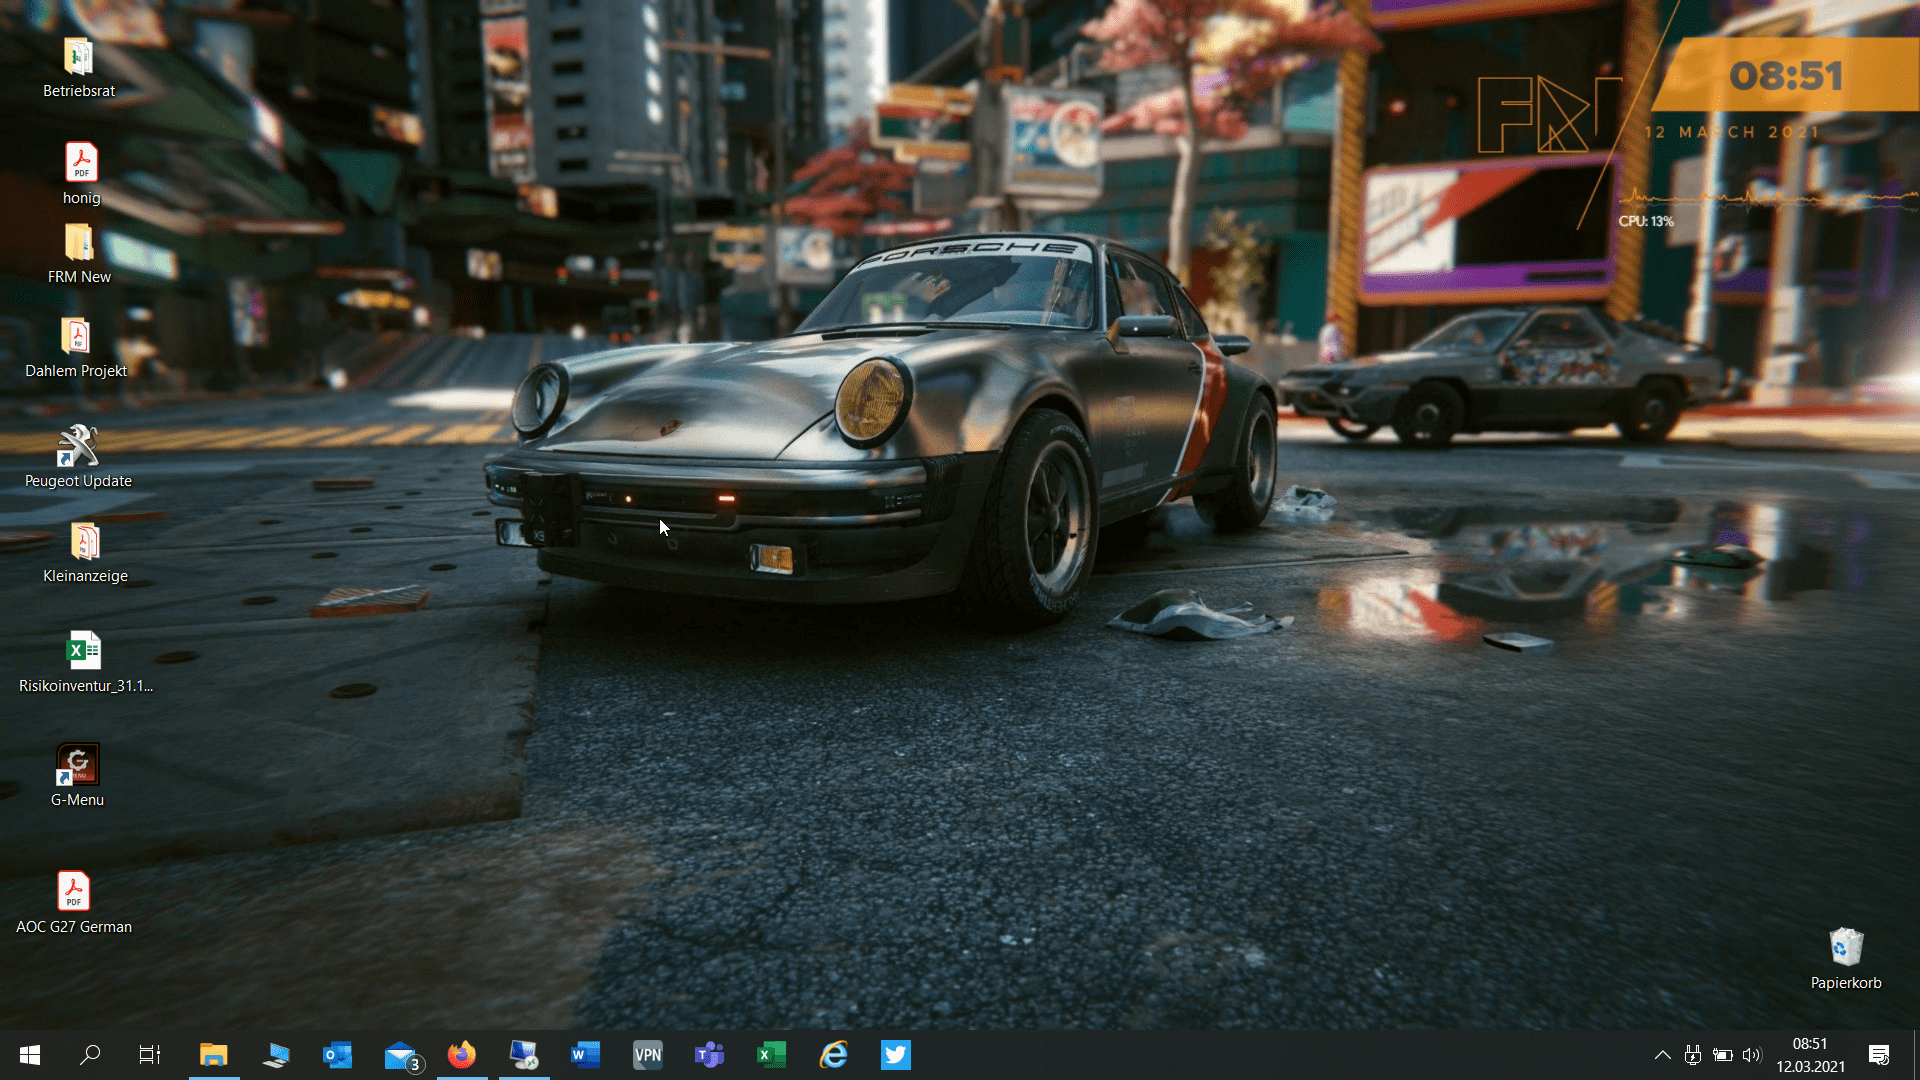Open Outlook from the taskbar
Image resolution: width=1920 pixels, height=1080 pixels.
pyautogui.click(x=338, y=1055)
